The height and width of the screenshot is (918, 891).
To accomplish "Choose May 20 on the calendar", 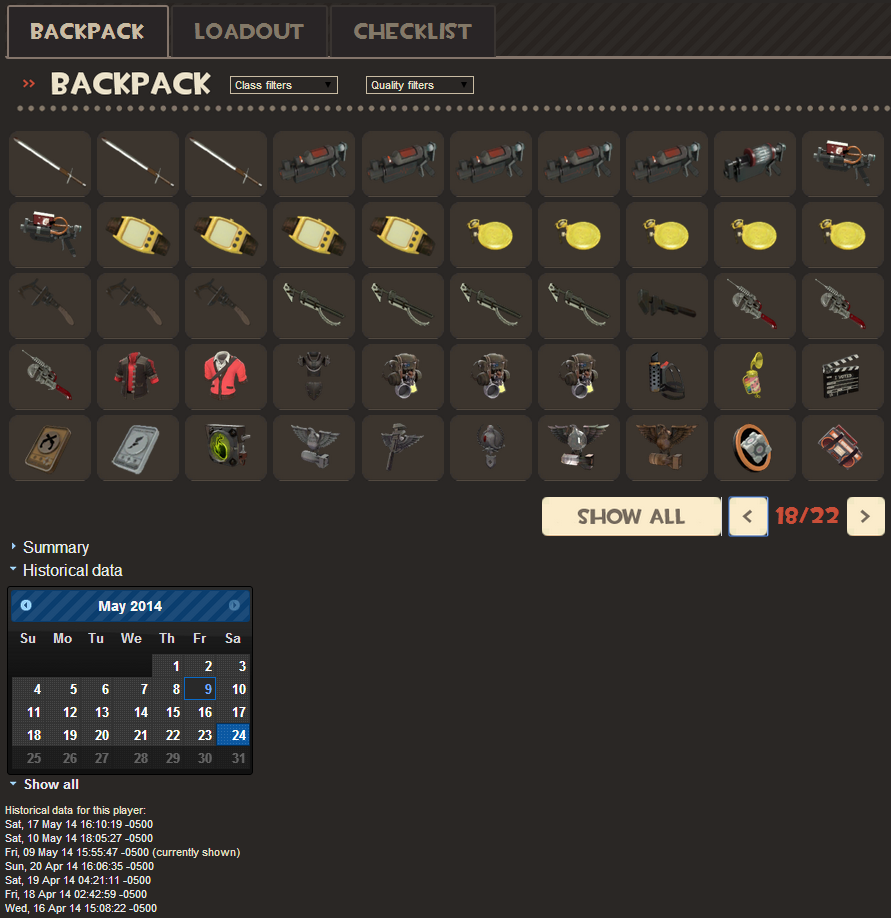I will tap(97, 735).
